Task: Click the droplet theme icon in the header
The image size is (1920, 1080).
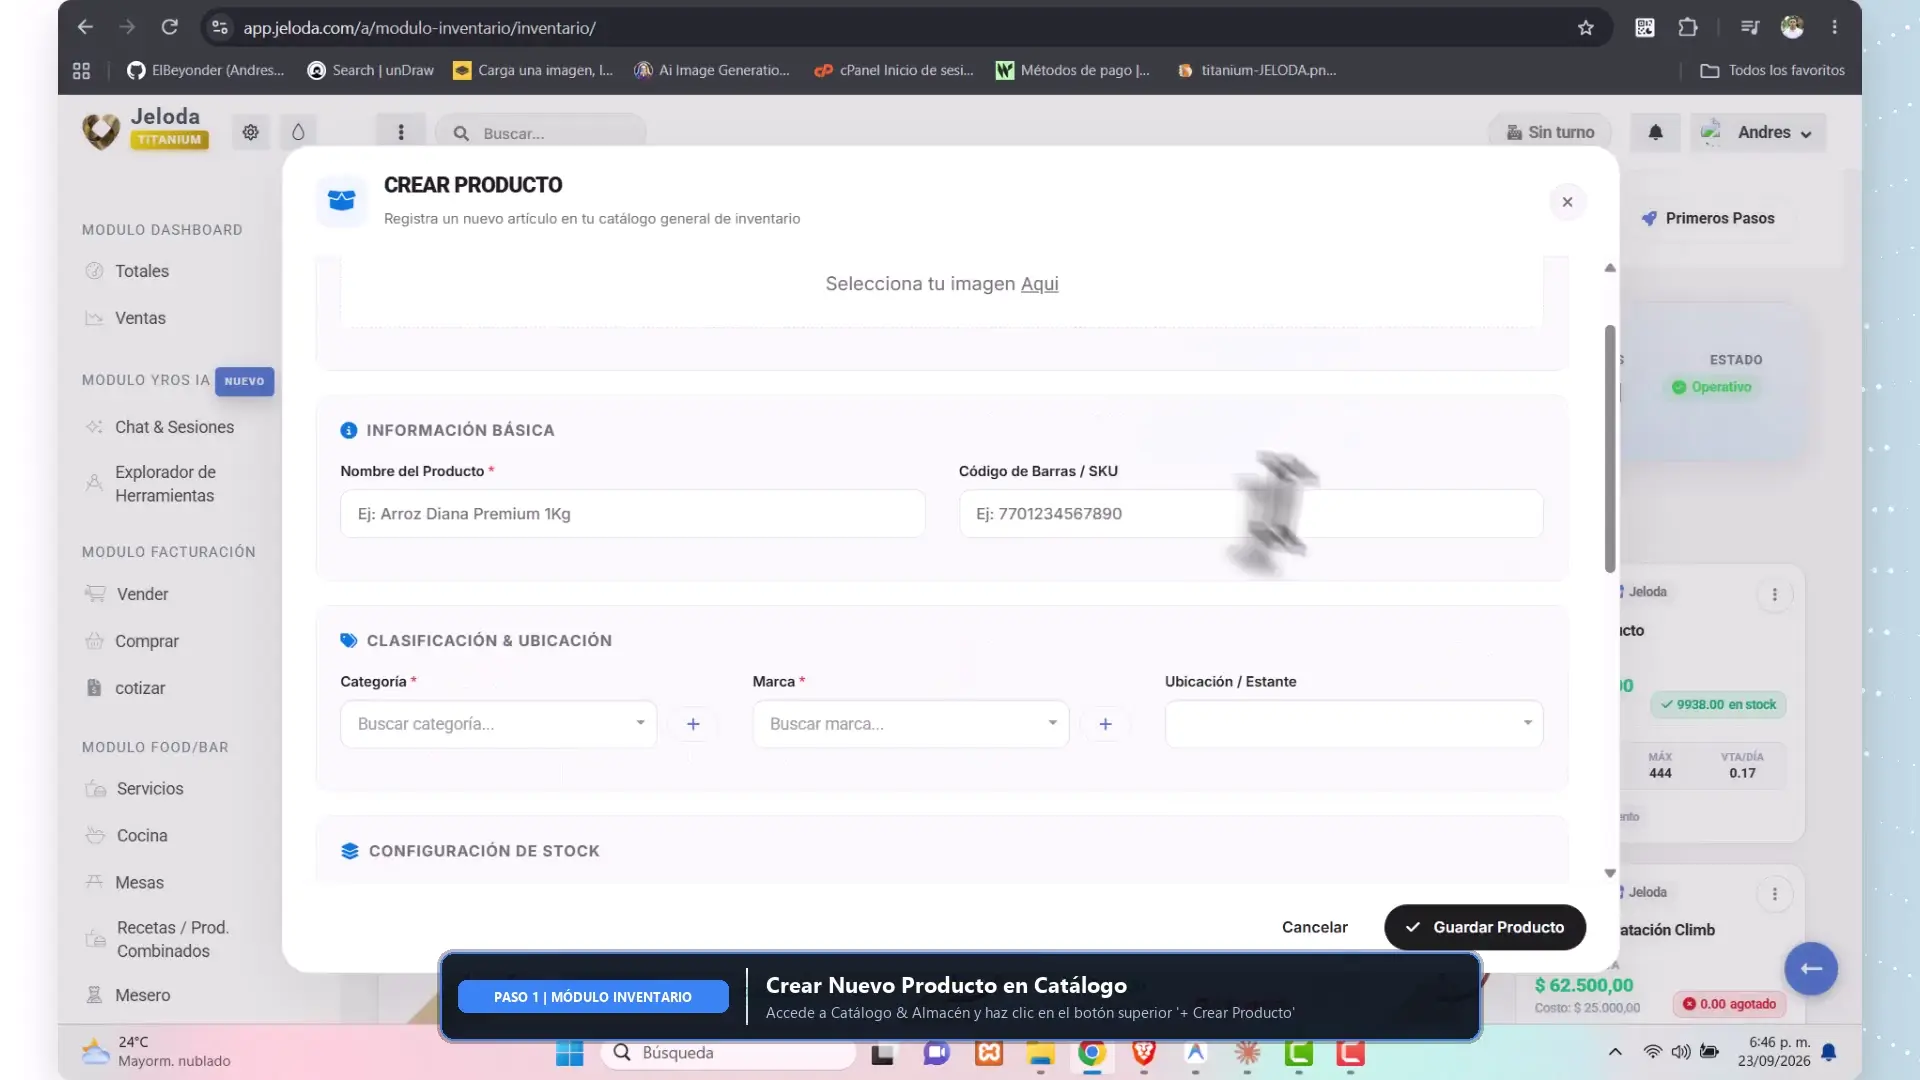Action: pyautogui.click(x=298, y=132)
